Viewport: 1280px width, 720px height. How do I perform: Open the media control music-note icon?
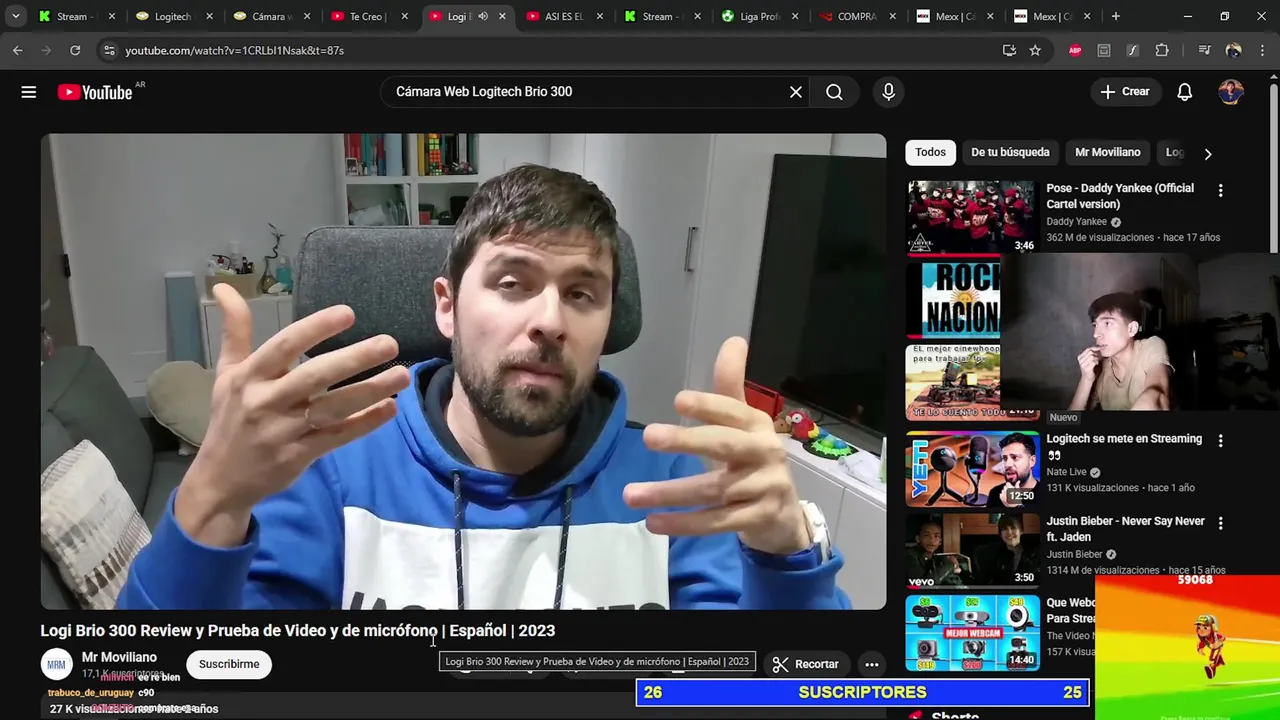(x=1204, y=50)
